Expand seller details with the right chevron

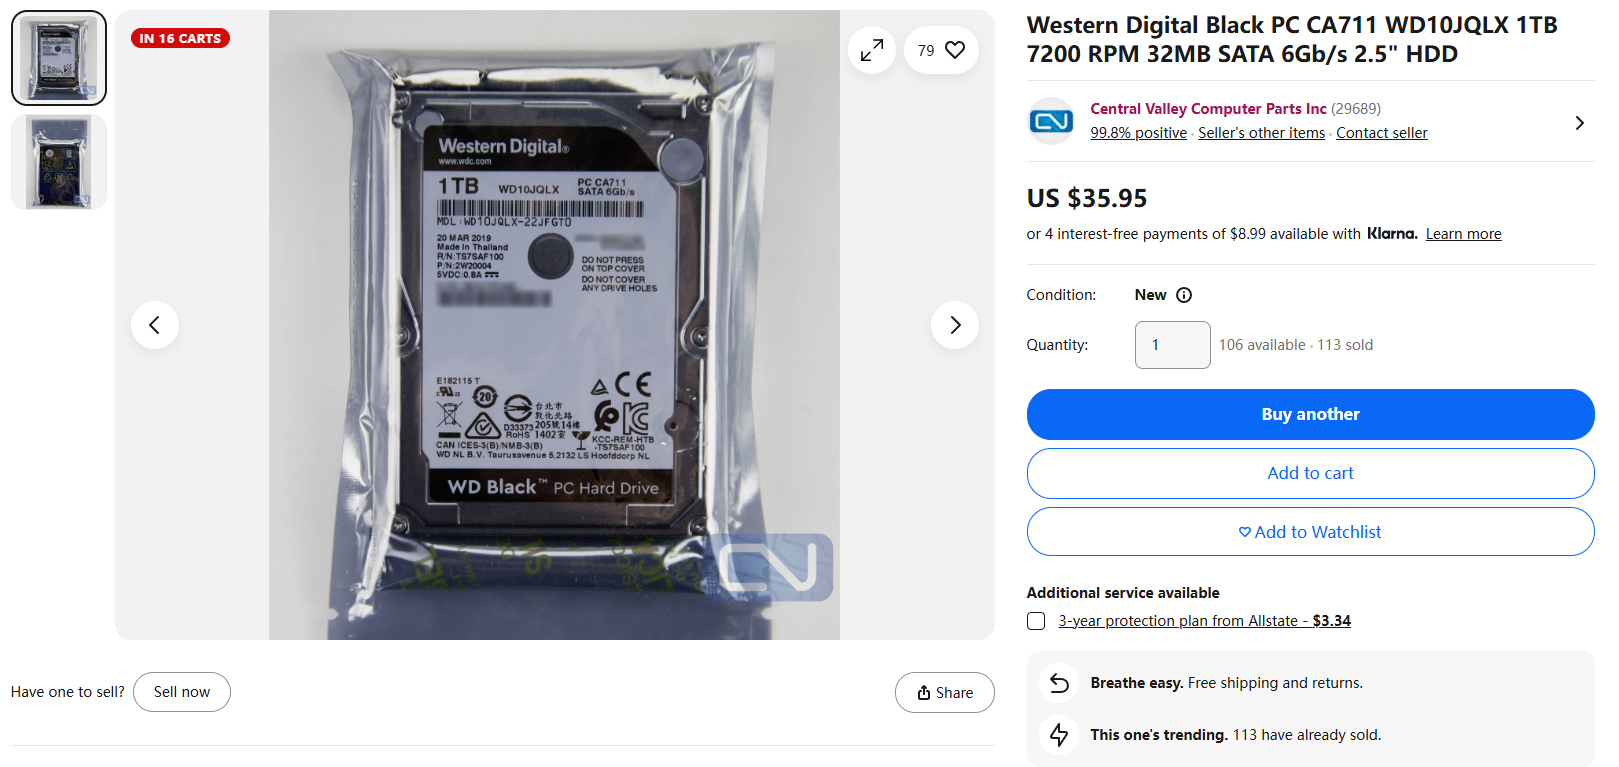(x=1580, y=123)
